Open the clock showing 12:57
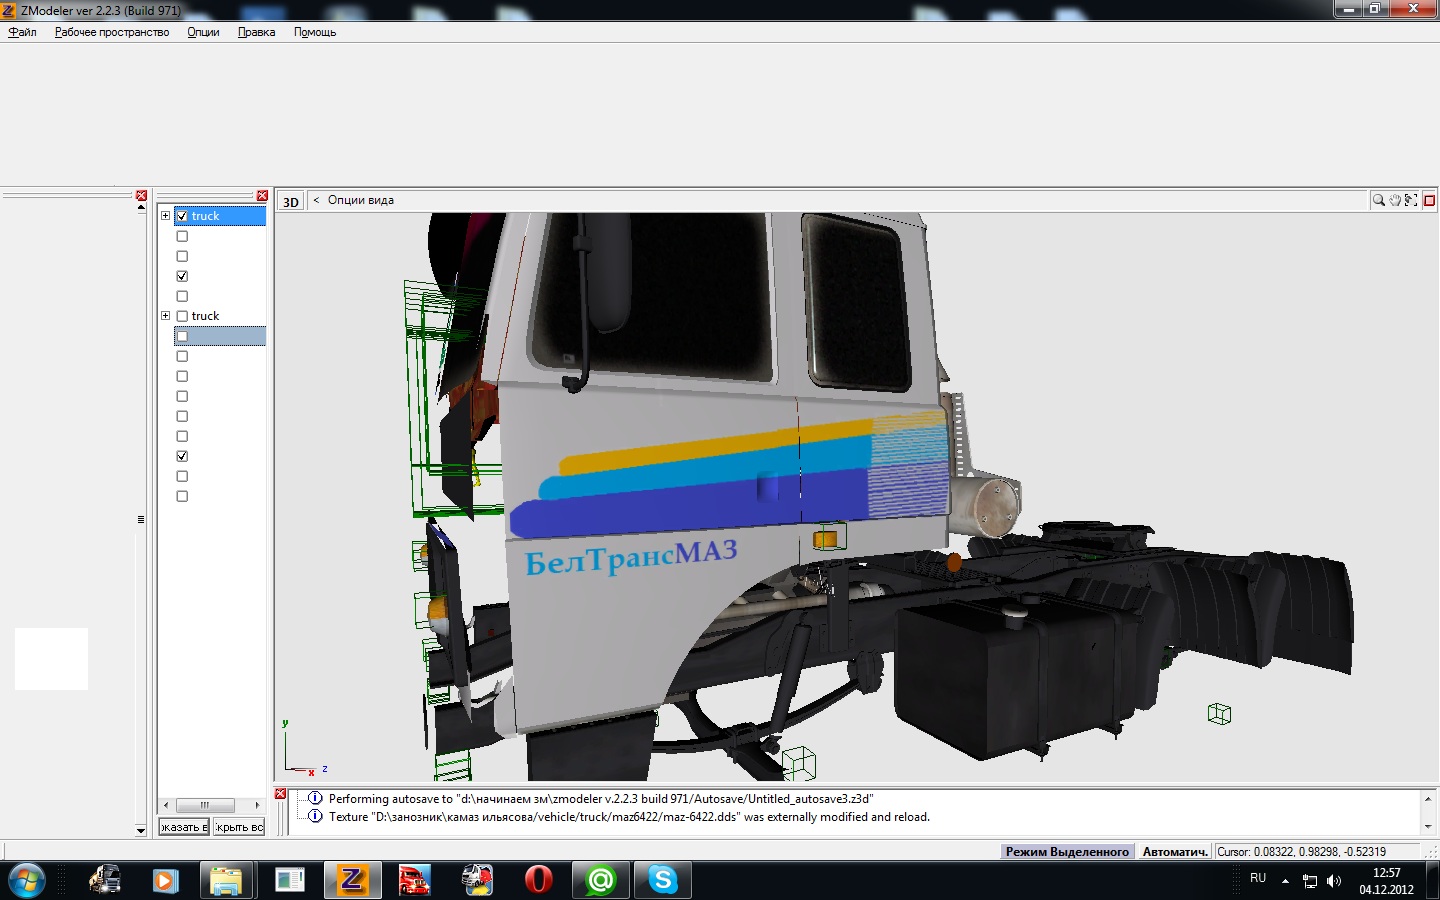The width and height of the screenshot is (1440, 900). click(1386, 881)
